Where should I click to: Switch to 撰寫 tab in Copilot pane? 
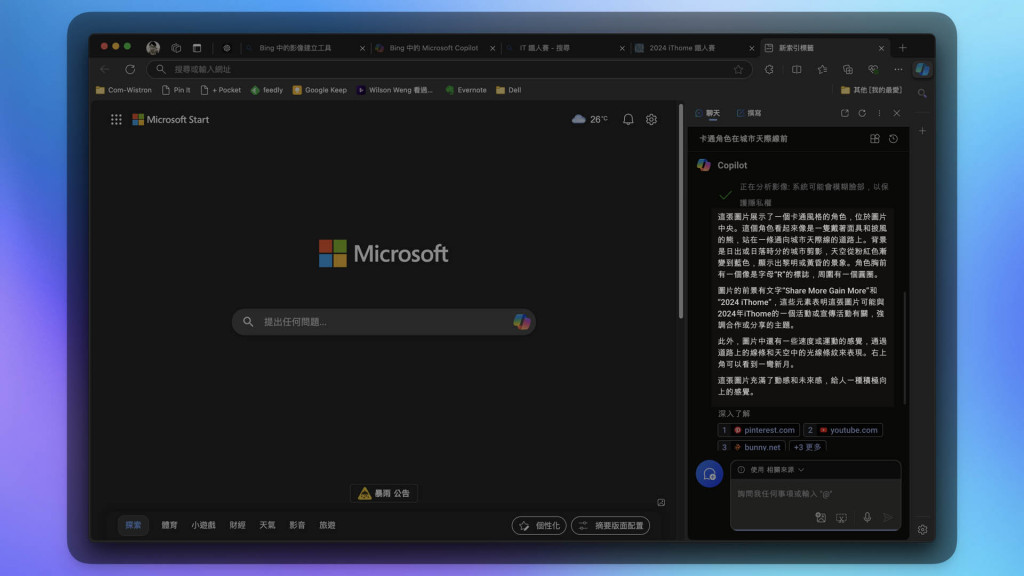point(749,113)
